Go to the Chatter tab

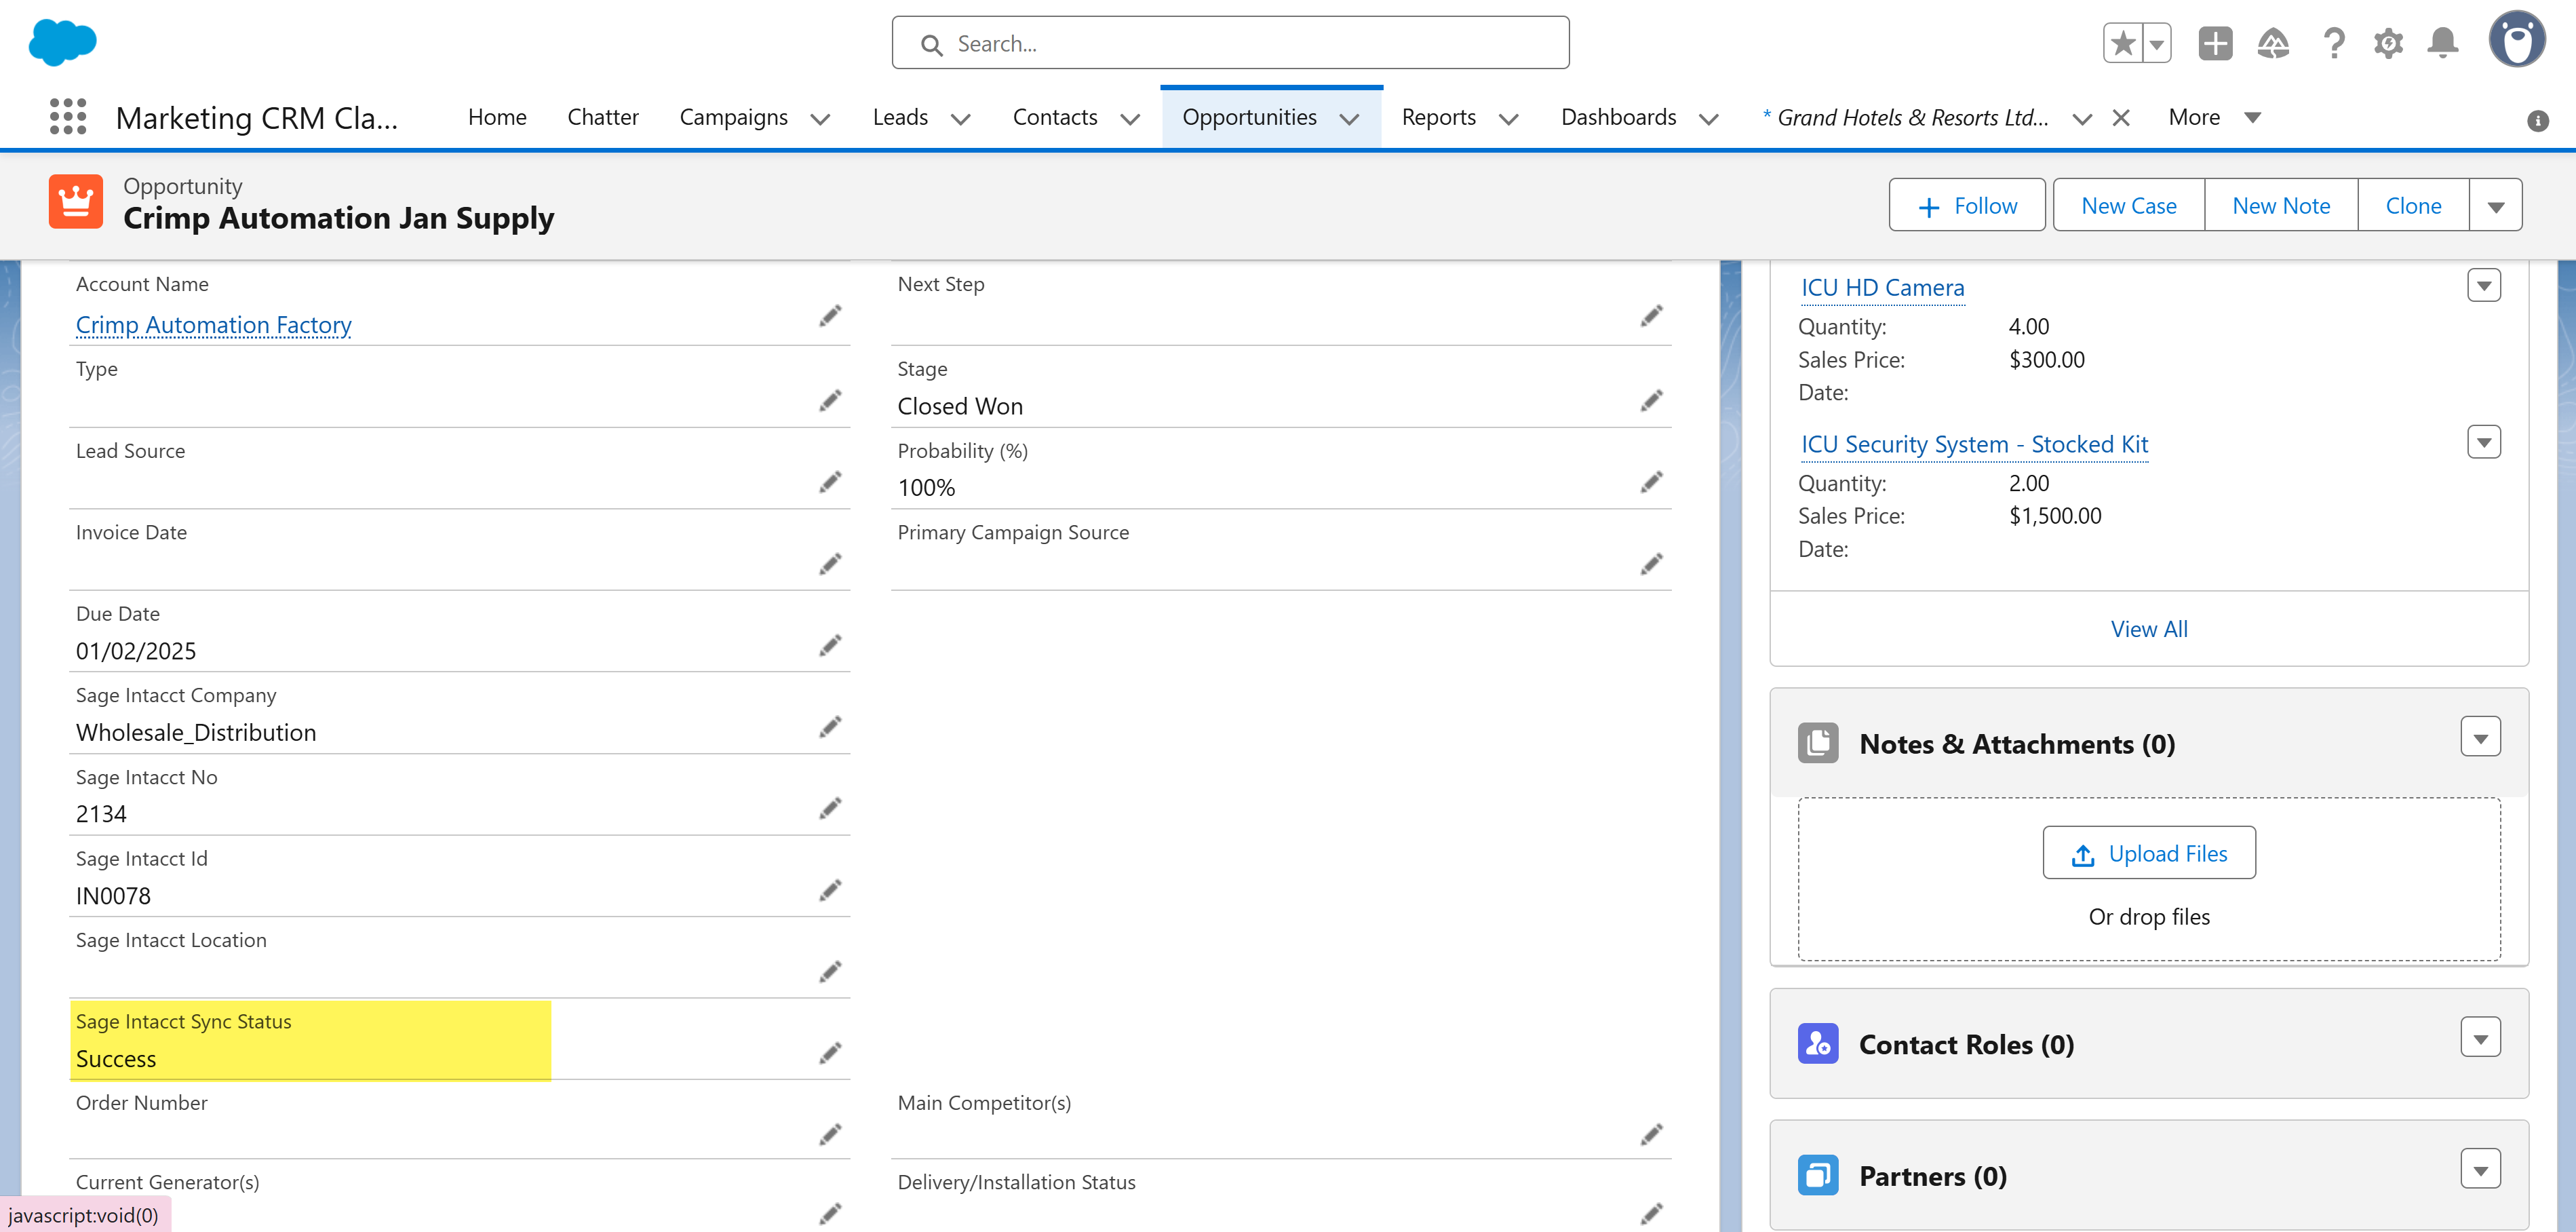[603, 117]
